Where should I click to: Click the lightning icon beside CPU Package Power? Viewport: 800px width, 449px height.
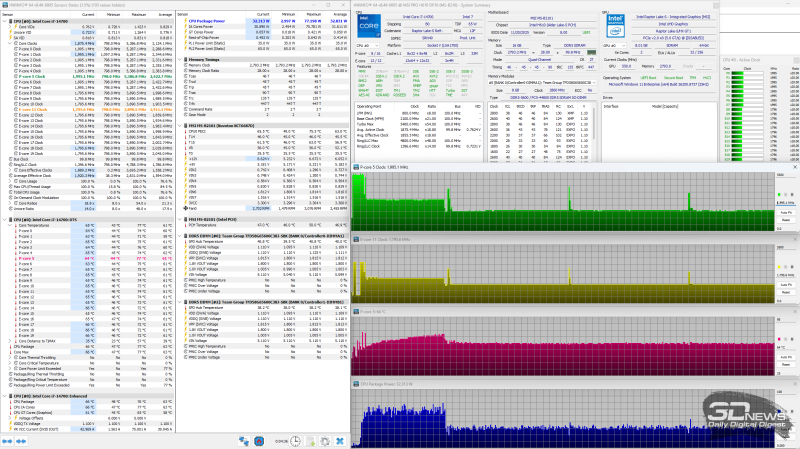[185, 21]
